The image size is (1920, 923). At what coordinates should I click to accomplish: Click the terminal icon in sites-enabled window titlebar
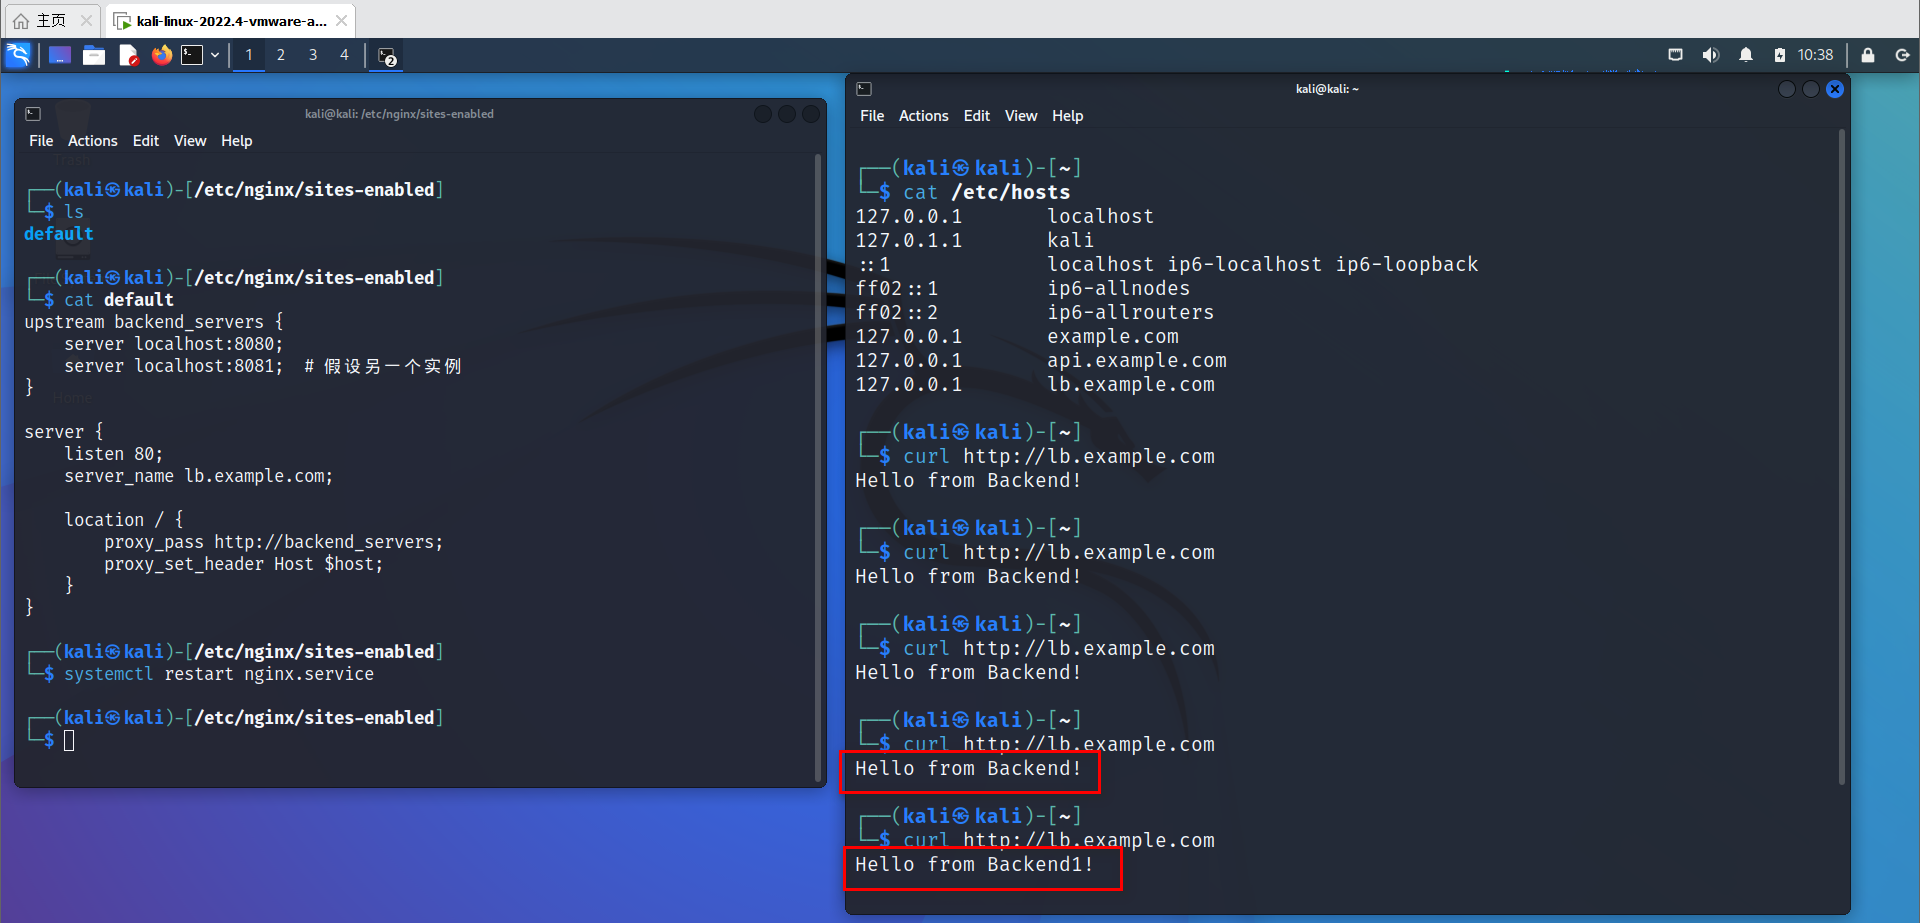click(33, 114)
